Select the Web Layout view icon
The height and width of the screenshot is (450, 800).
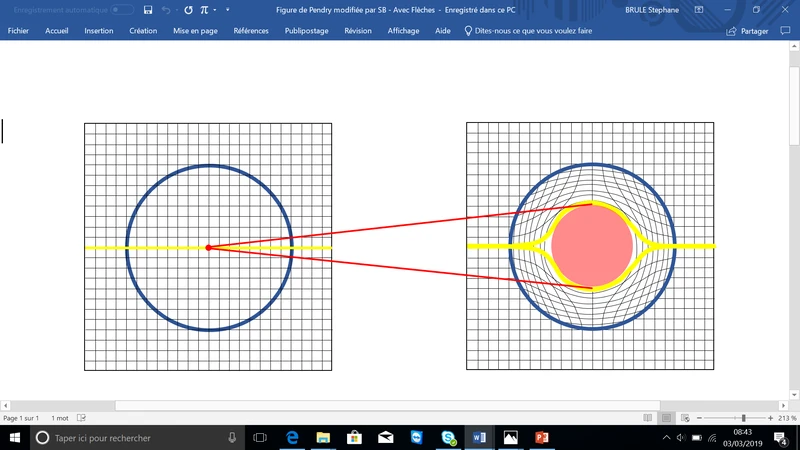click(685, 417)
